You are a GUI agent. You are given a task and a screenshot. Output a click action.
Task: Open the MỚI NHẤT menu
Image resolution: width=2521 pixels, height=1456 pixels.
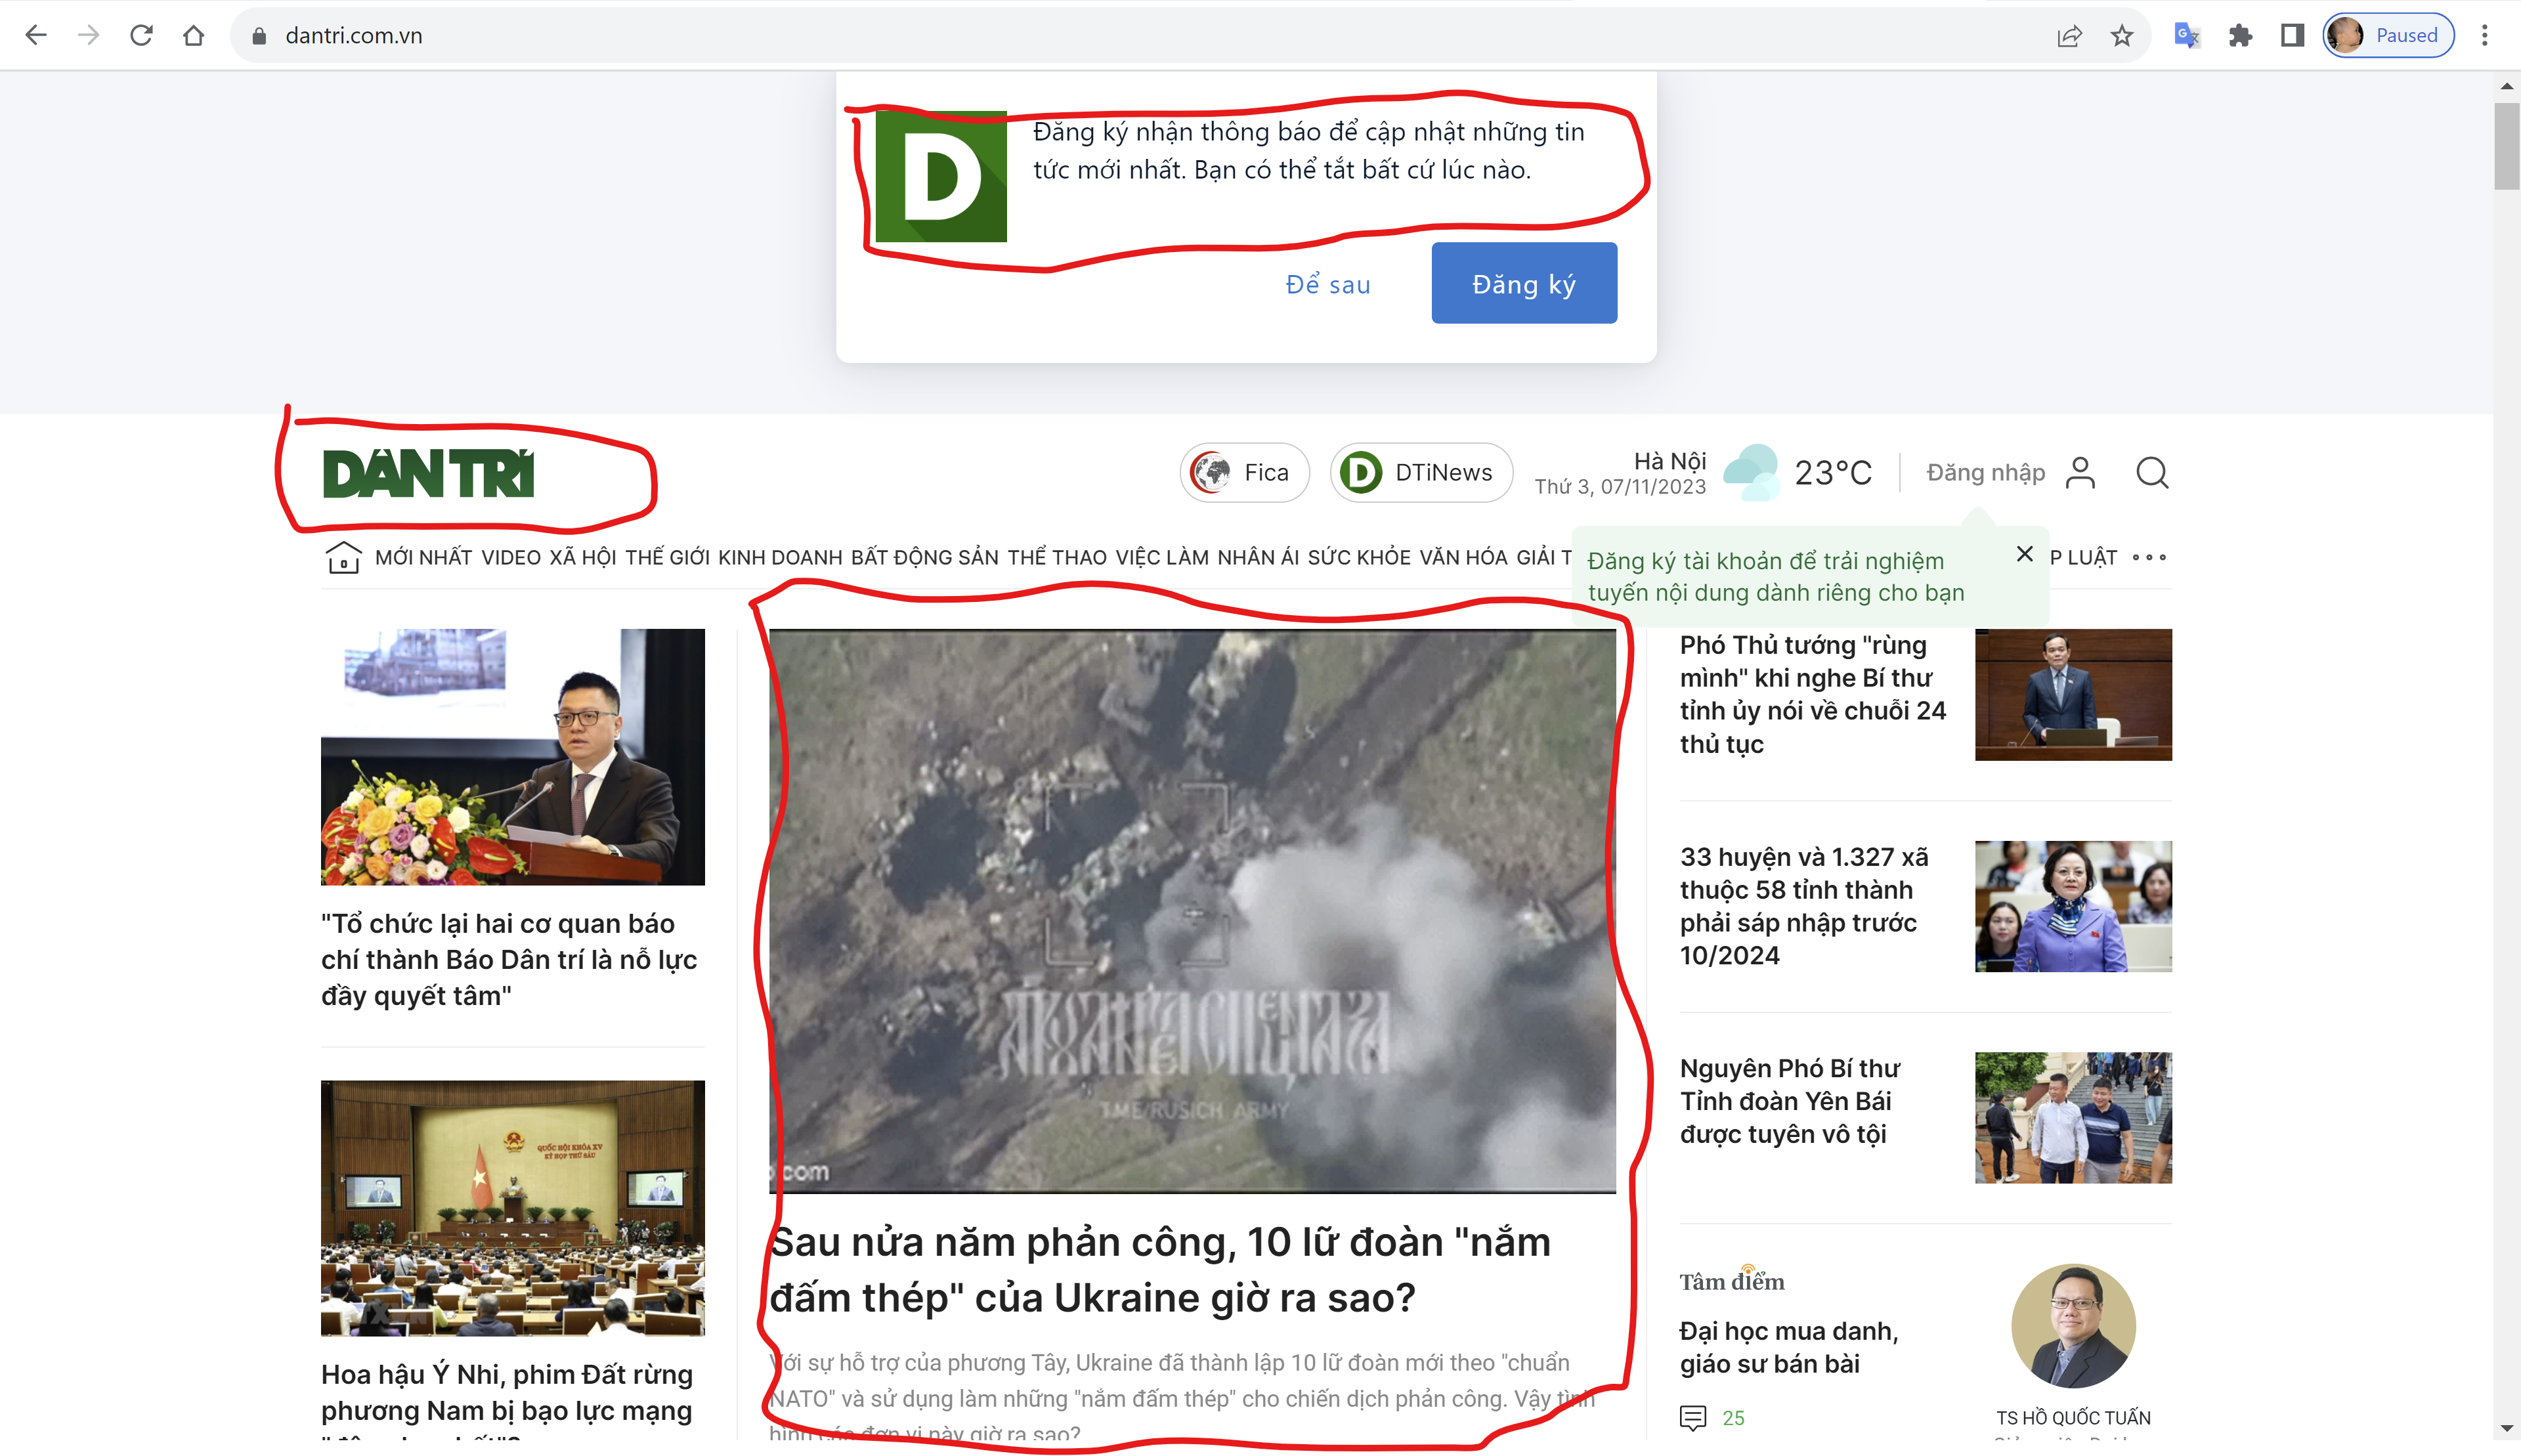423,558
